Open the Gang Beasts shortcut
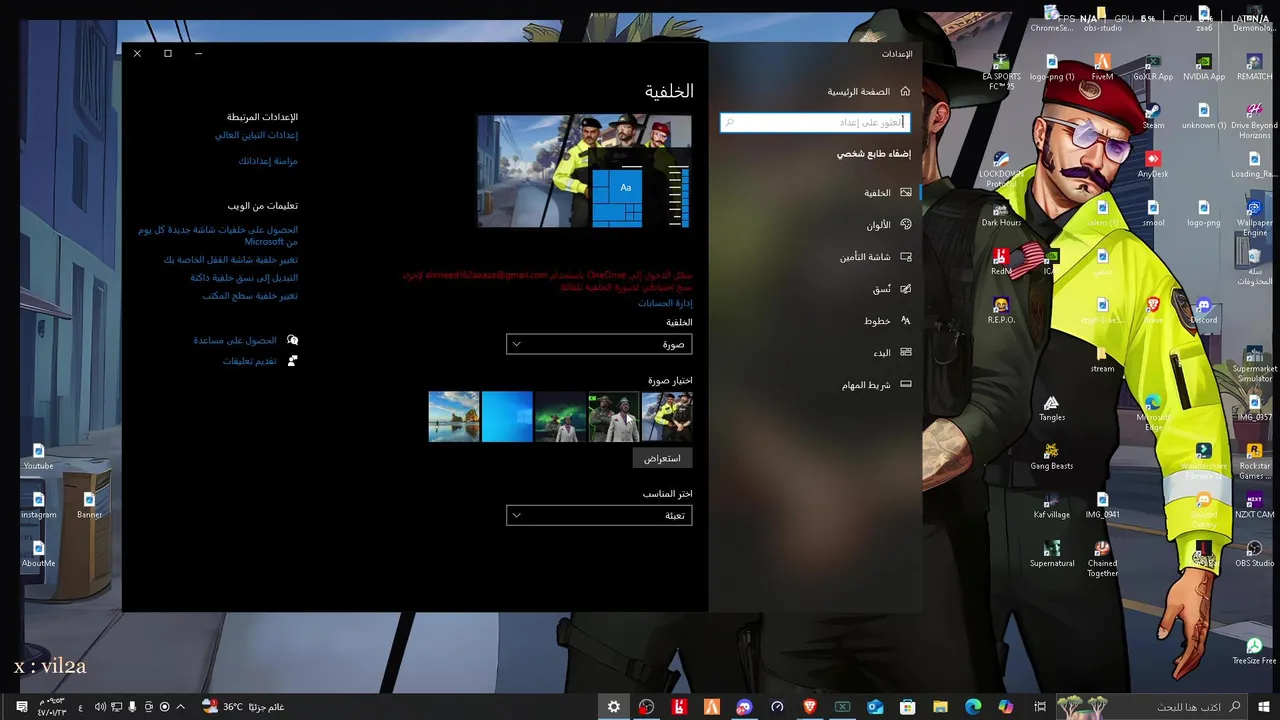This screenshot has height=720, width=1280. point(1051,456)
